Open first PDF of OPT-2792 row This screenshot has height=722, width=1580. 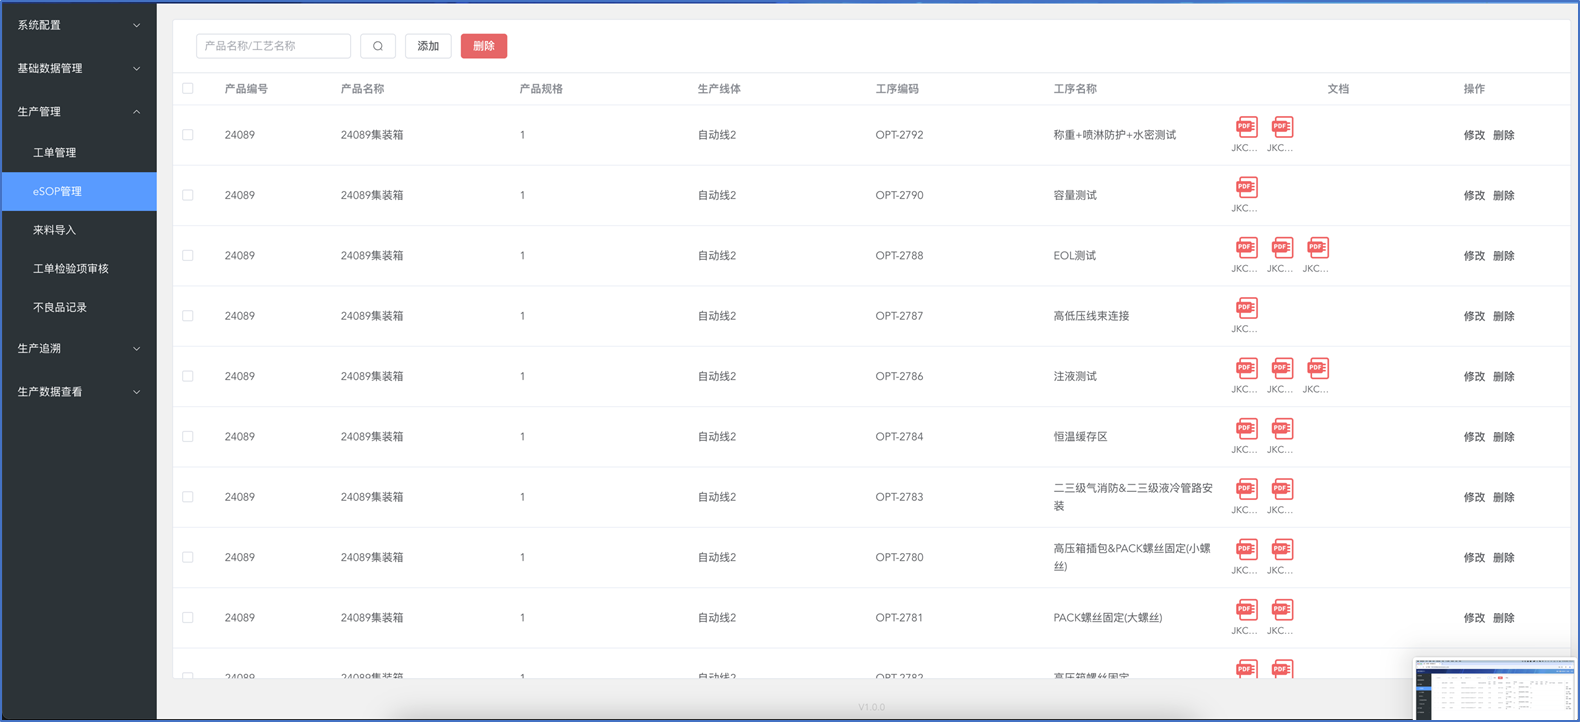1246,127
